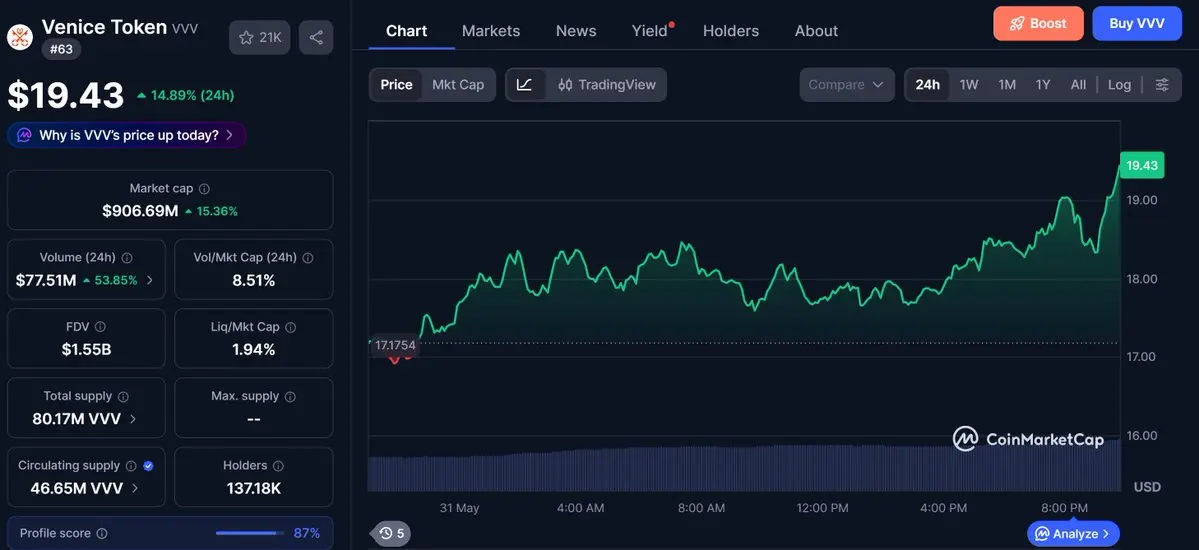
Task: Open the Chart tab
Action: [x=407, y=31]
